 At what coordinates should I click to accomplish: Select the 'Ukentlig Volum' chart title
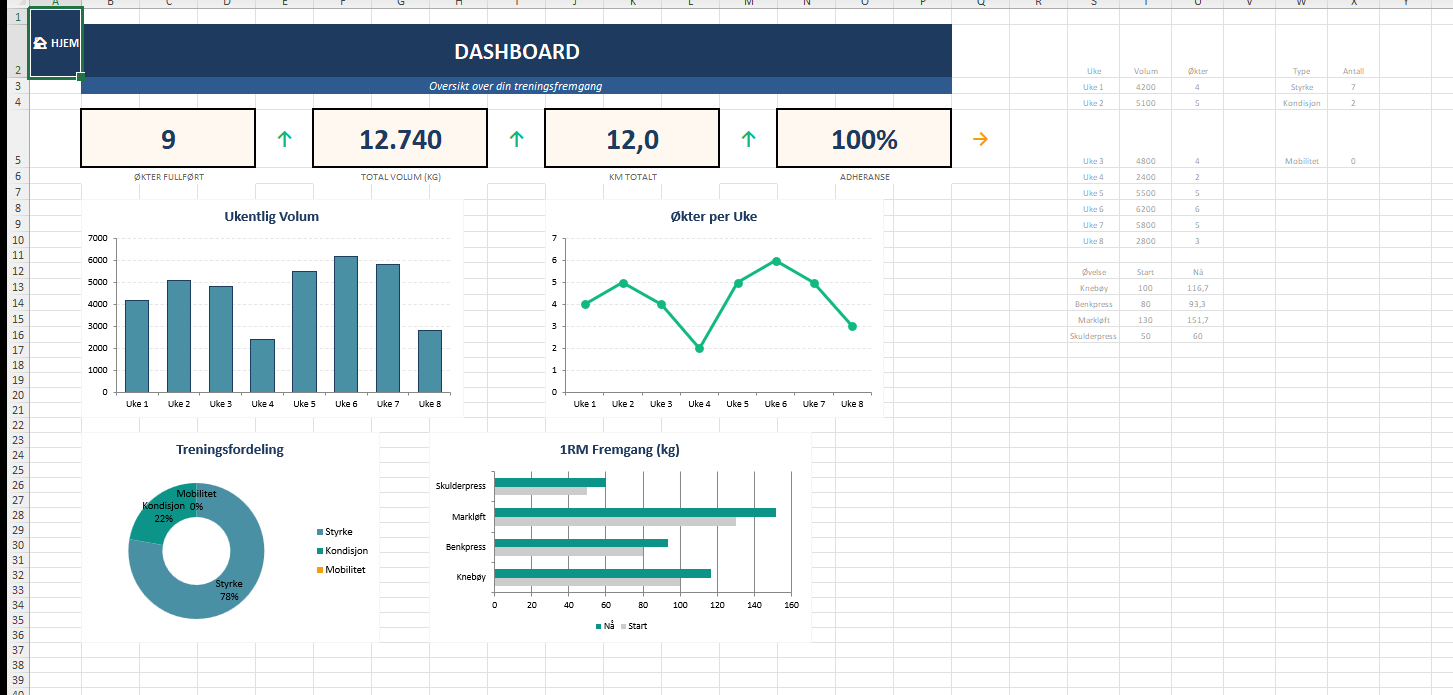(272, 216)
